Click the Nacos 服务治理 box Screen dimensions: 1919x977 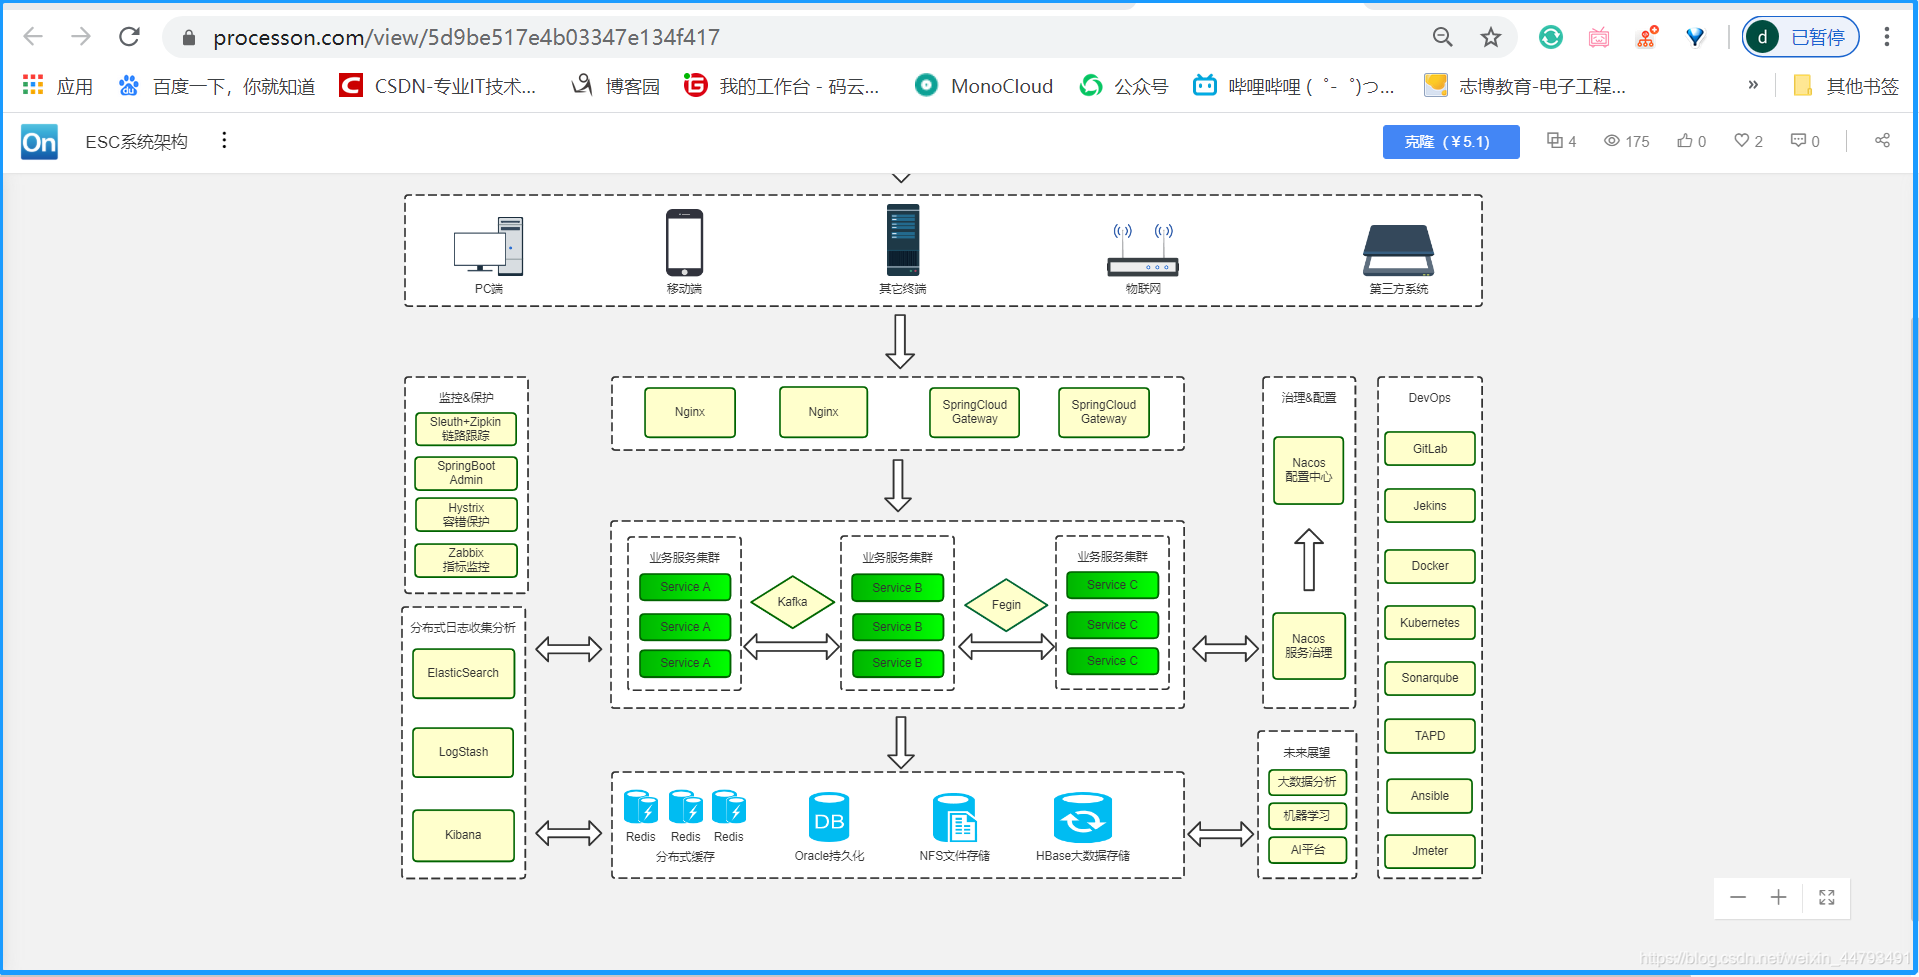point(1309,646)
